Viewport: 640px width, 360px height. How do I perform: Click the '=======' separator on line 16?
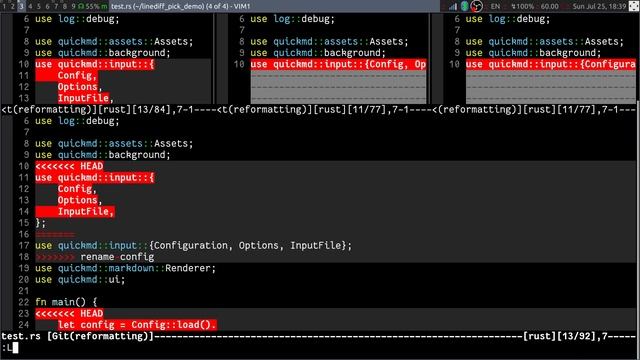tap(55, 234)
